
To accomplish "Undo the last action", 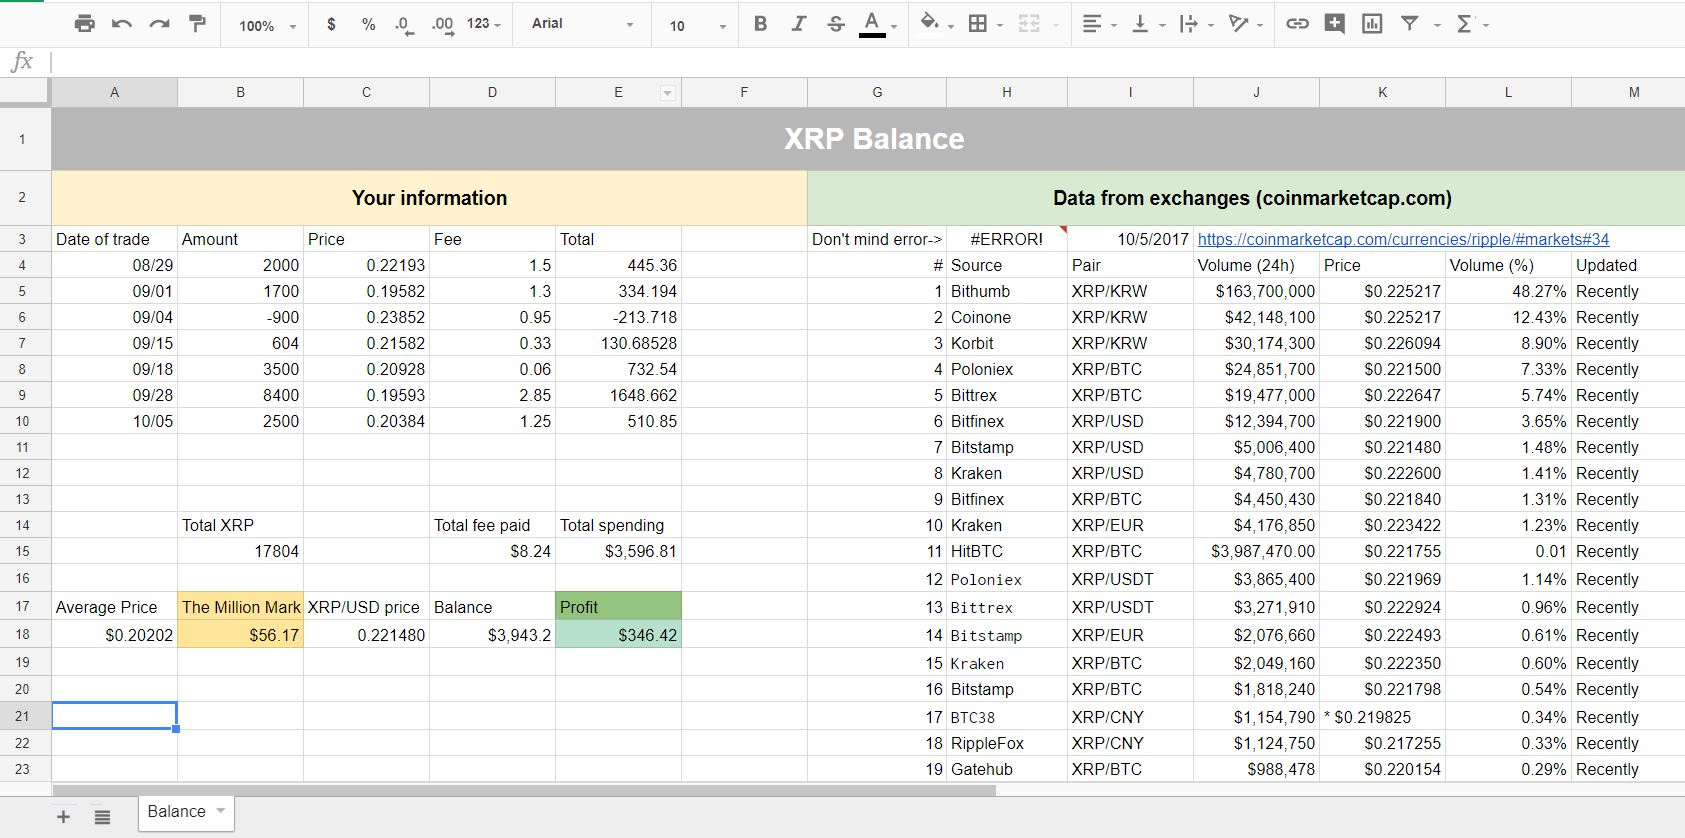I will [122, 24].
